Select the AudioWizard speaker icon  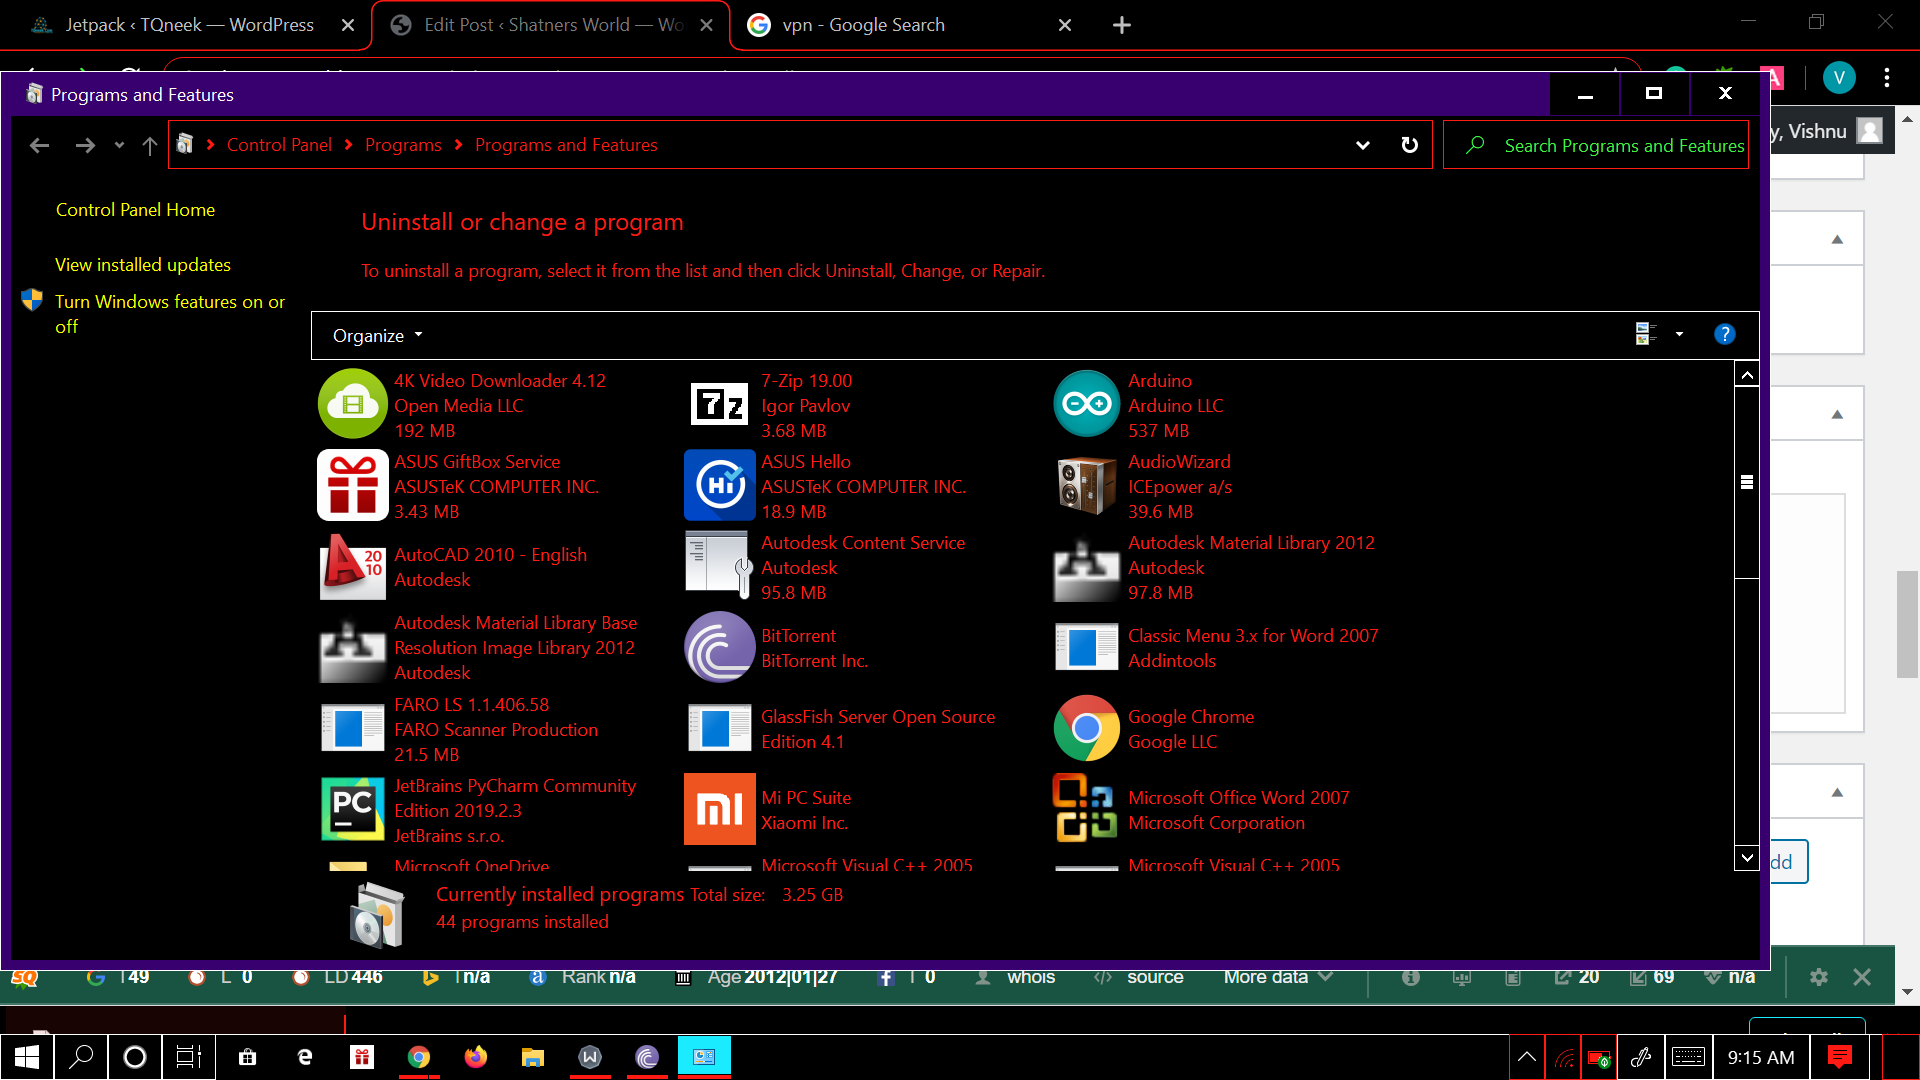pyautogui.click(x=1086, y=485)
